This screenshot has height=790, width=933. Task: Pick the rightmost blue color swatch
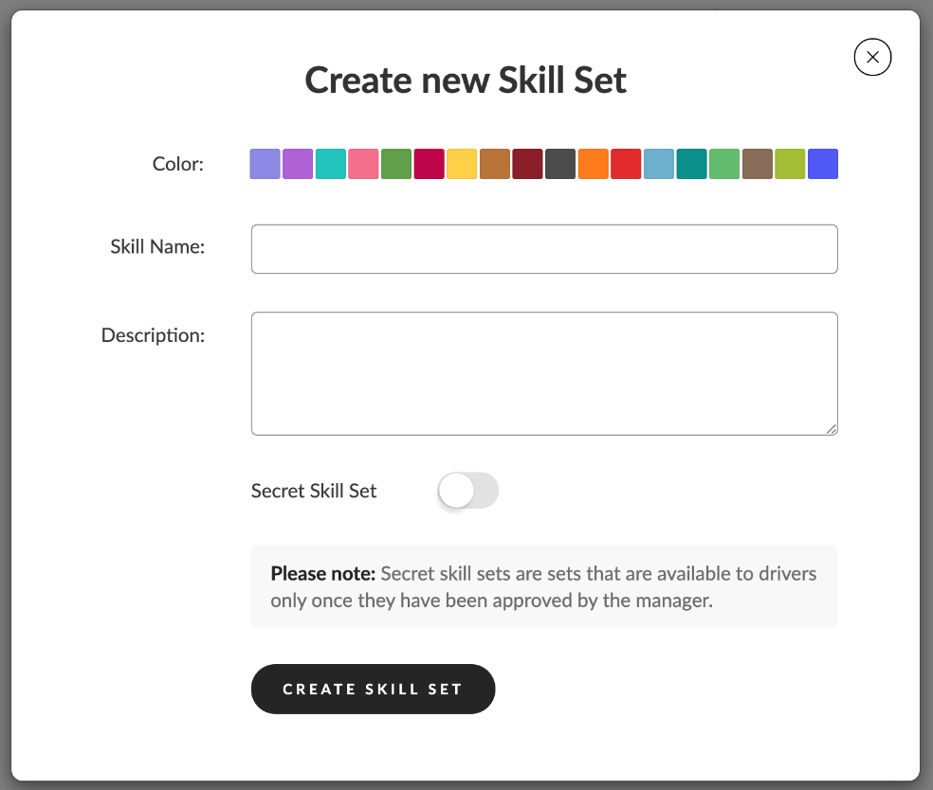[x=823, y=163]
